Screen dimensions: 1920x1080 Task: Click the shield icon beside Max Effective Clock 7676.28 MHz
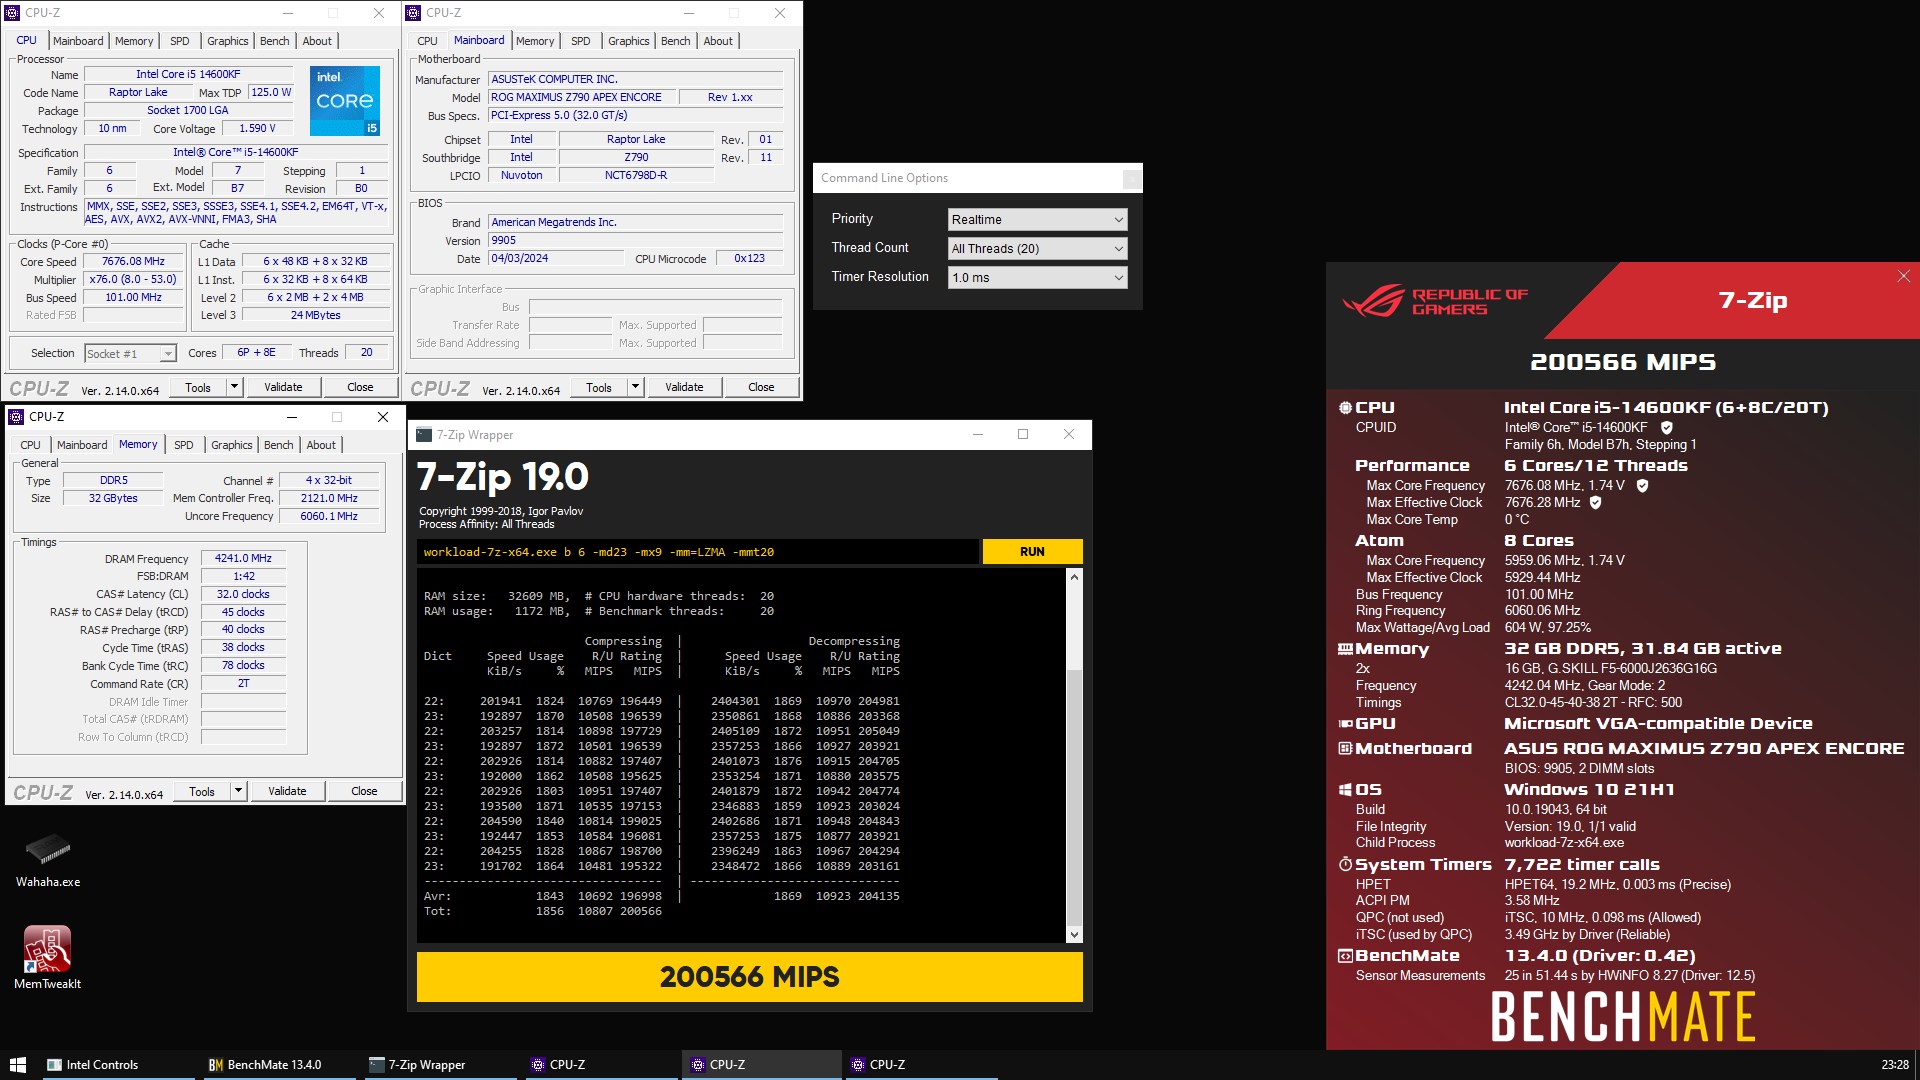tap(1596, 503)
